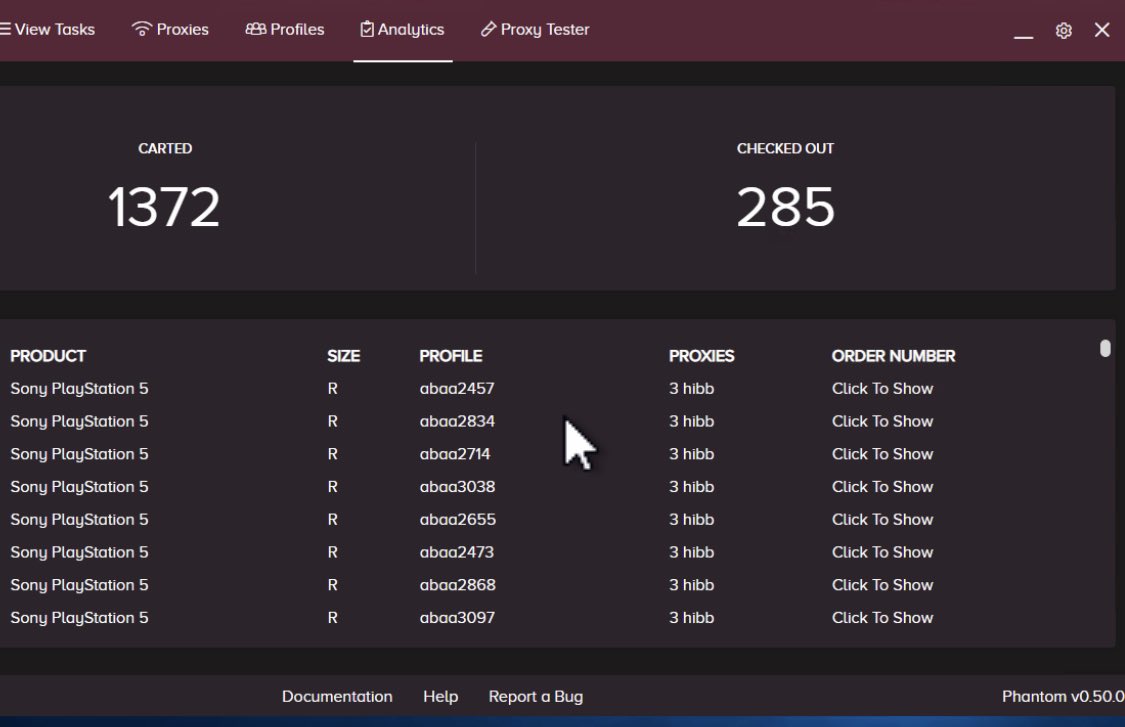Open the Profiles tab
The image size is (1125, 727).
(285, 29)
